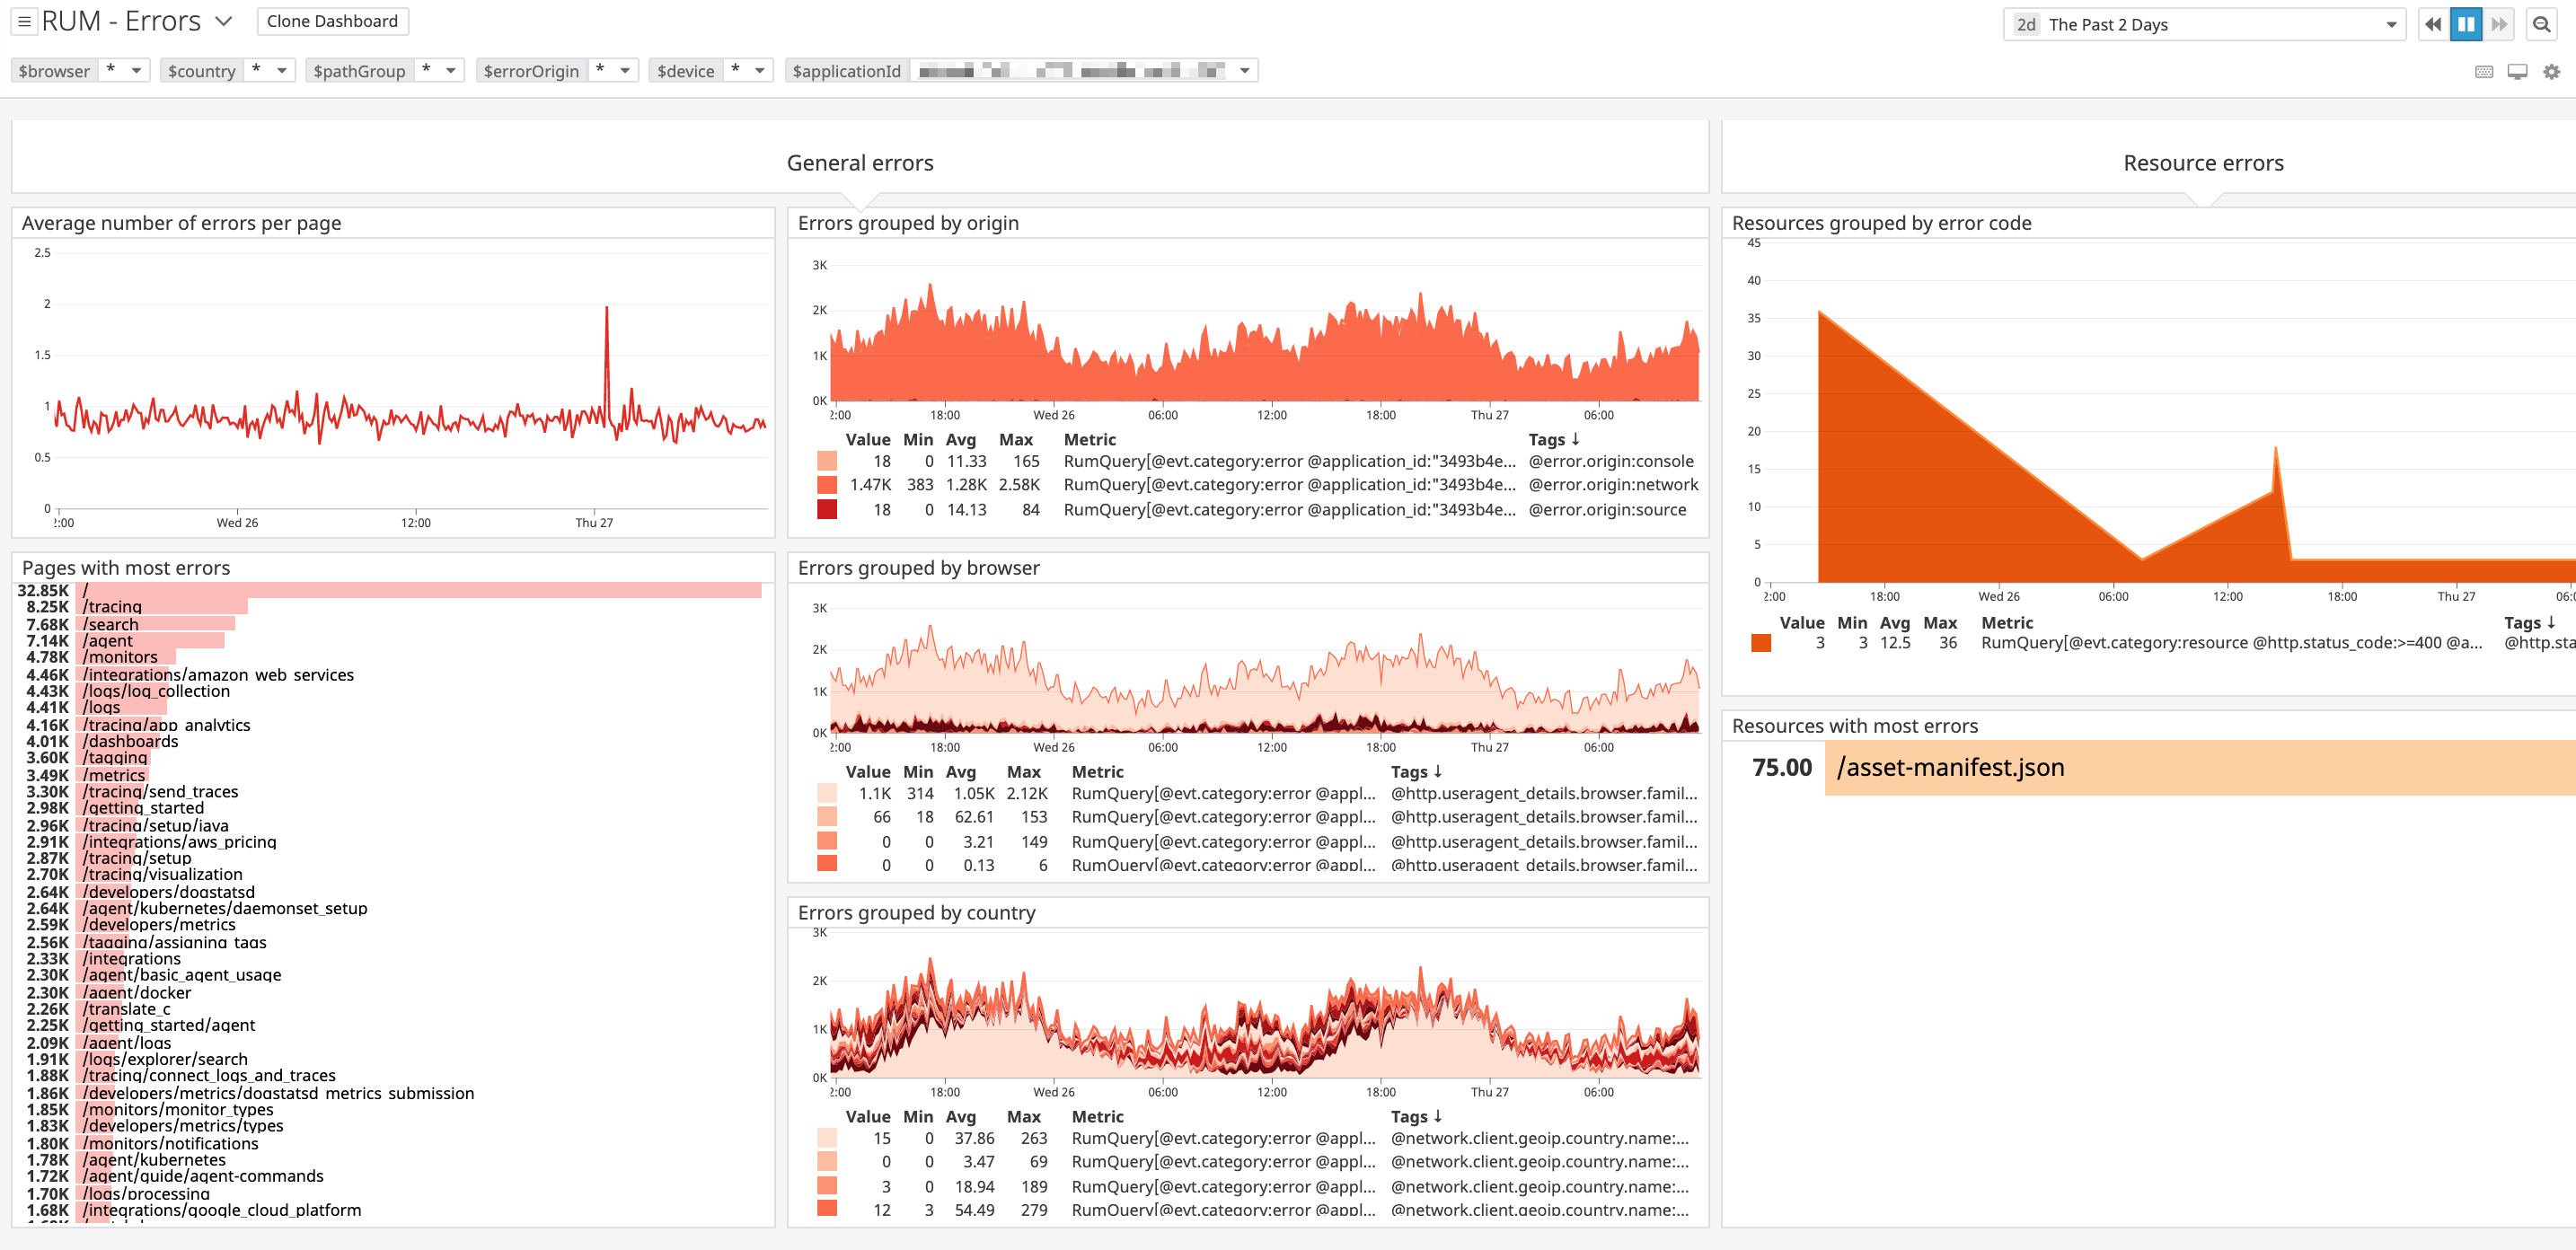Click the resource error code legend swatch

click(x=1761, y=643)
